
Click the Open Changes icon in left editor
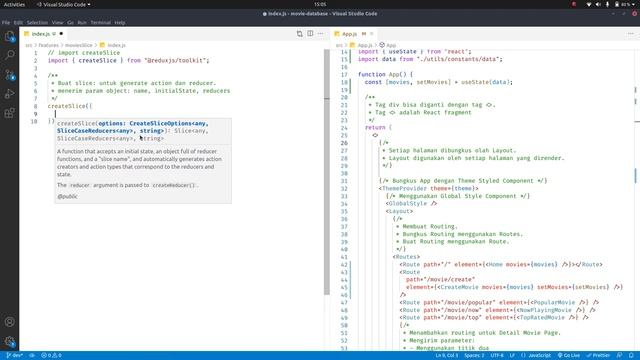tap(300, 34)
